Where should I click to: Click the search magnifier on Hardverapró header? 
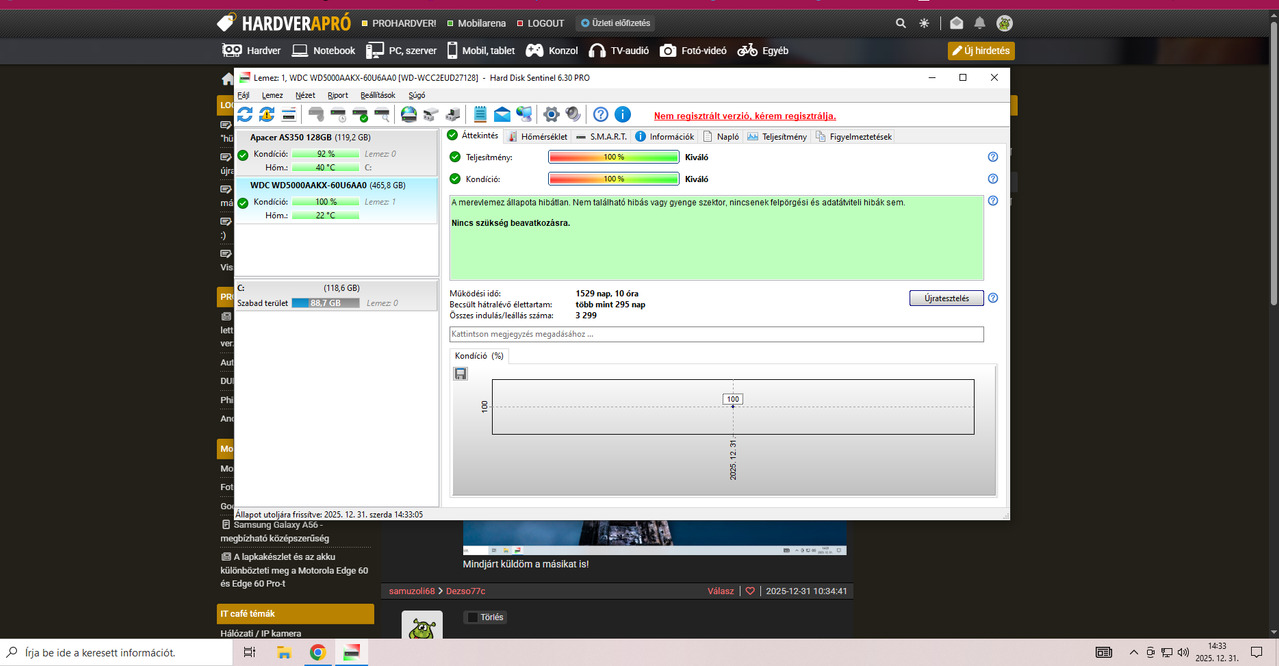[901, 23]
